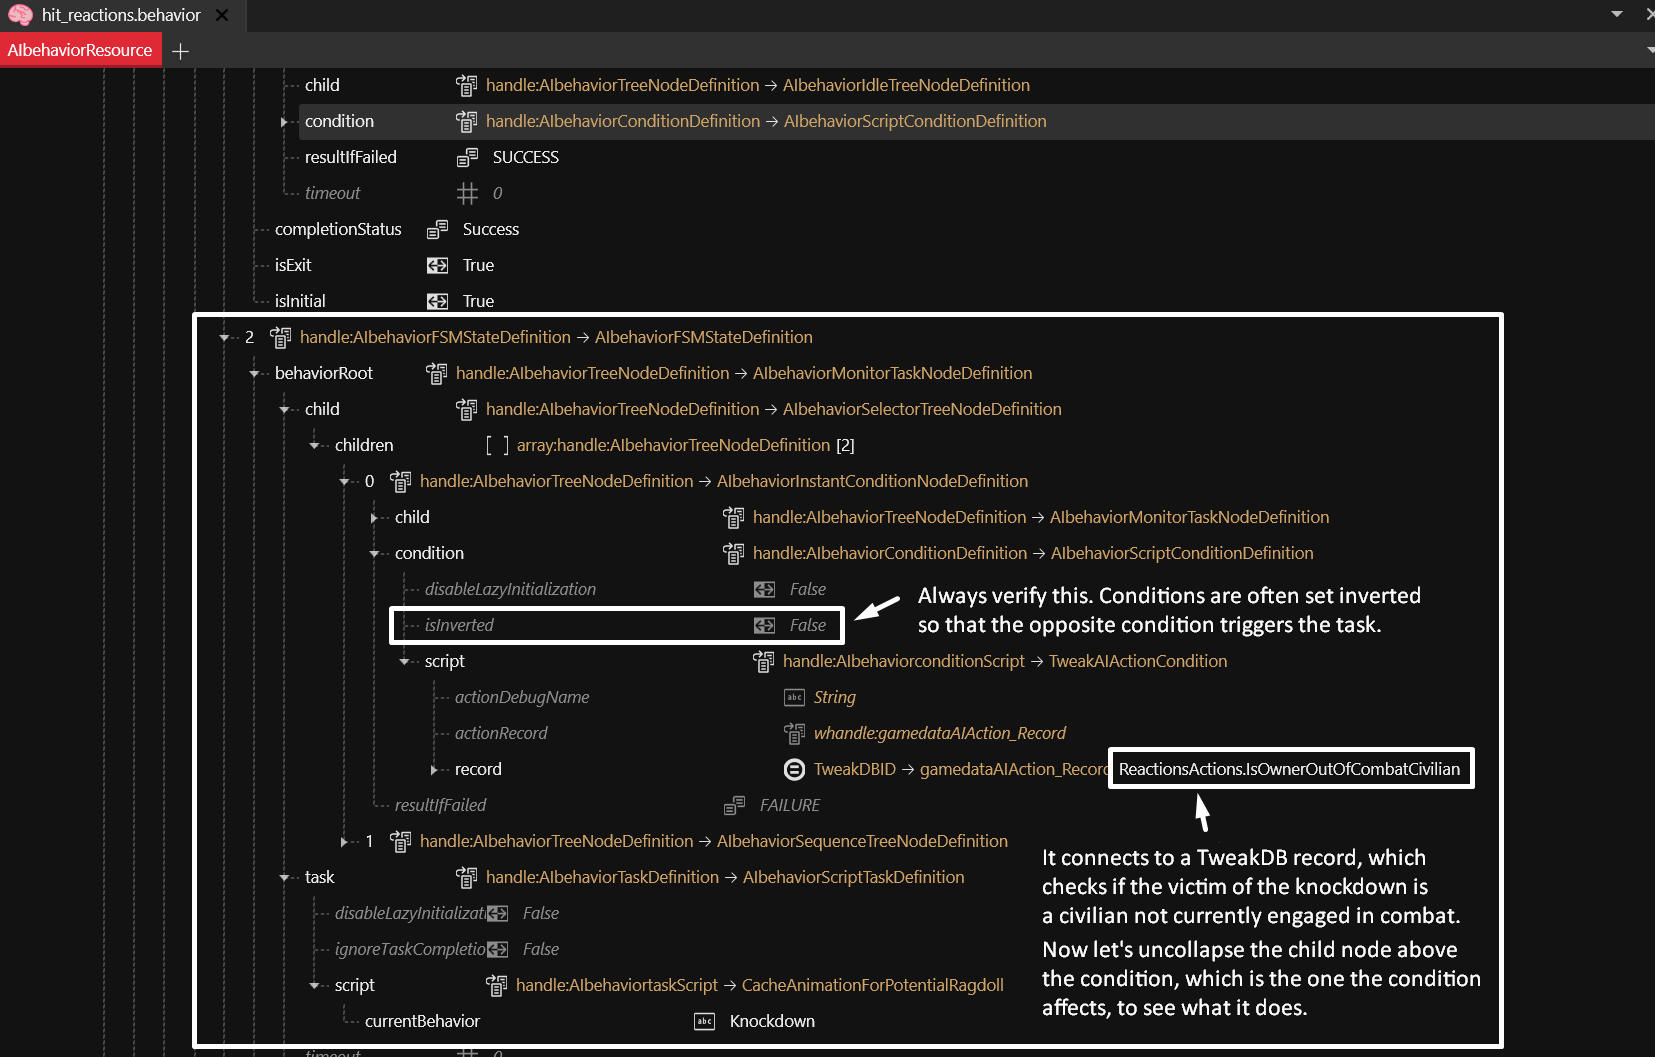Click the number icon on timeout row

point(467,193)
